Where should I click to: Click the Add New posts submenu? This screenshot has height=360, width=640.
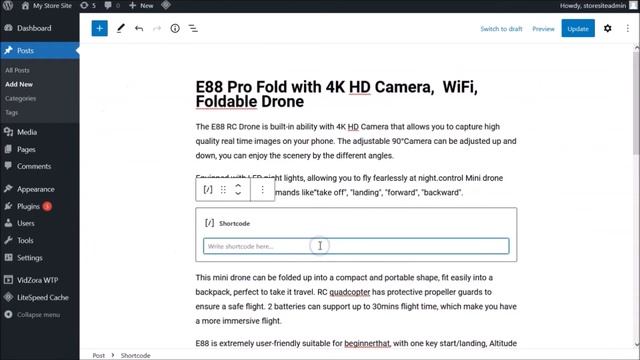tap(19, 84)
